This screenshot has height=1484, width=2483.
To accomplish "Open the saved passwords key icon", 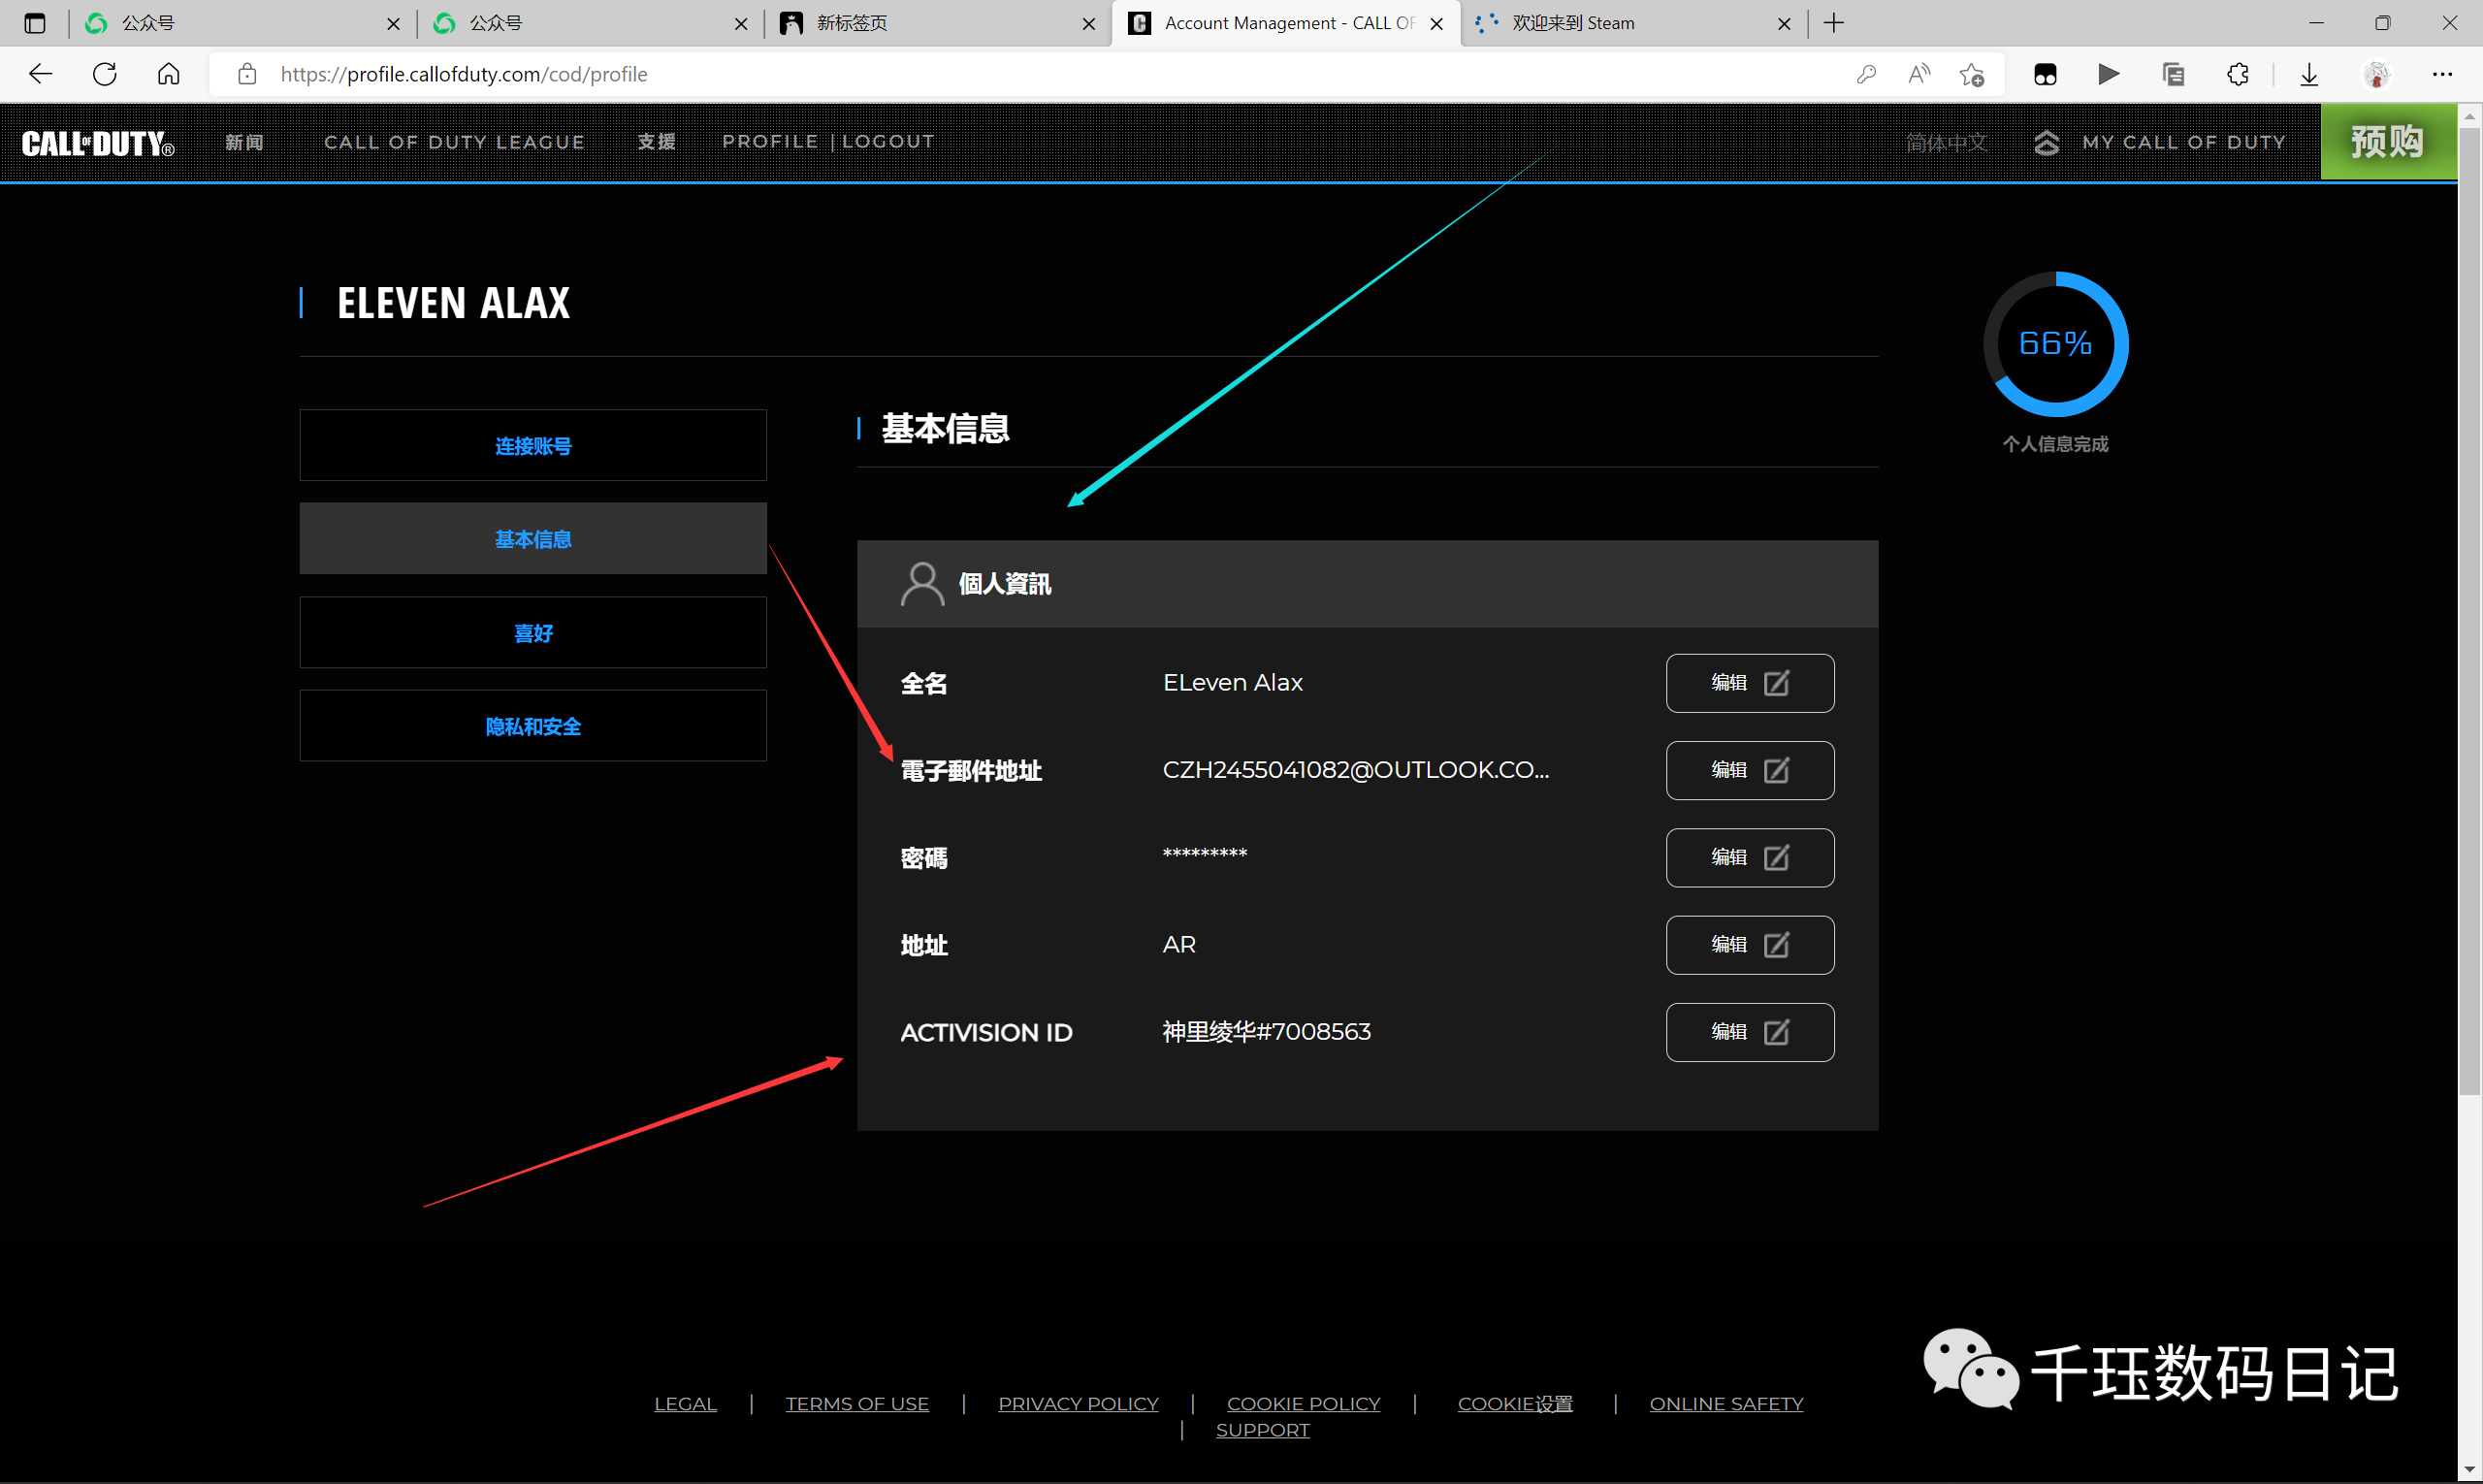I will 1866,74.
